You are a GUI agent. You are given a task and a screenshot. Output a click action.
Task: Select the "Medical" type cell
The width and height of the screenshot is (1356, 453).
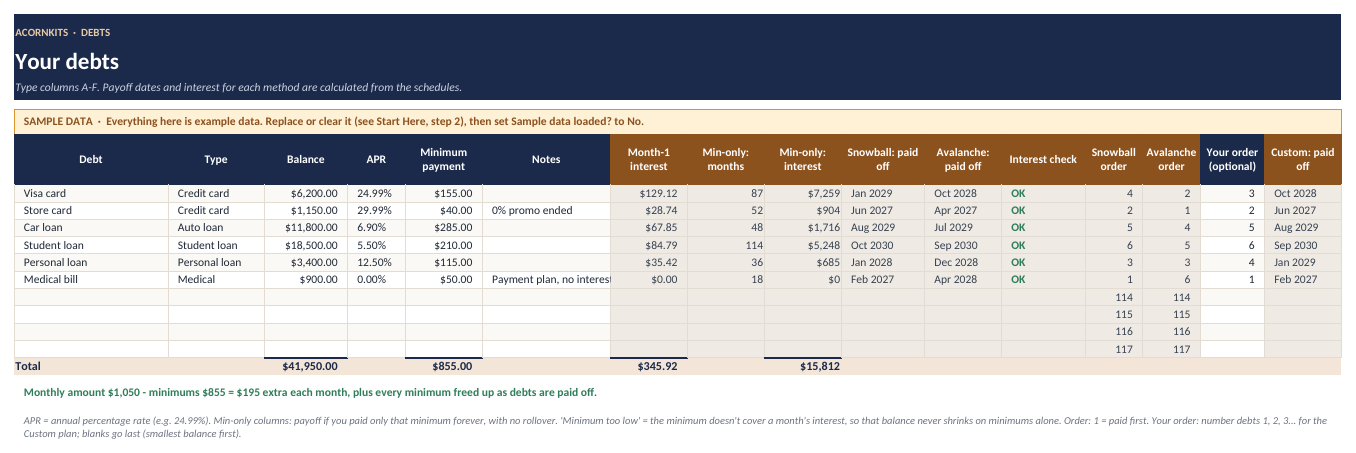[216, 280]
